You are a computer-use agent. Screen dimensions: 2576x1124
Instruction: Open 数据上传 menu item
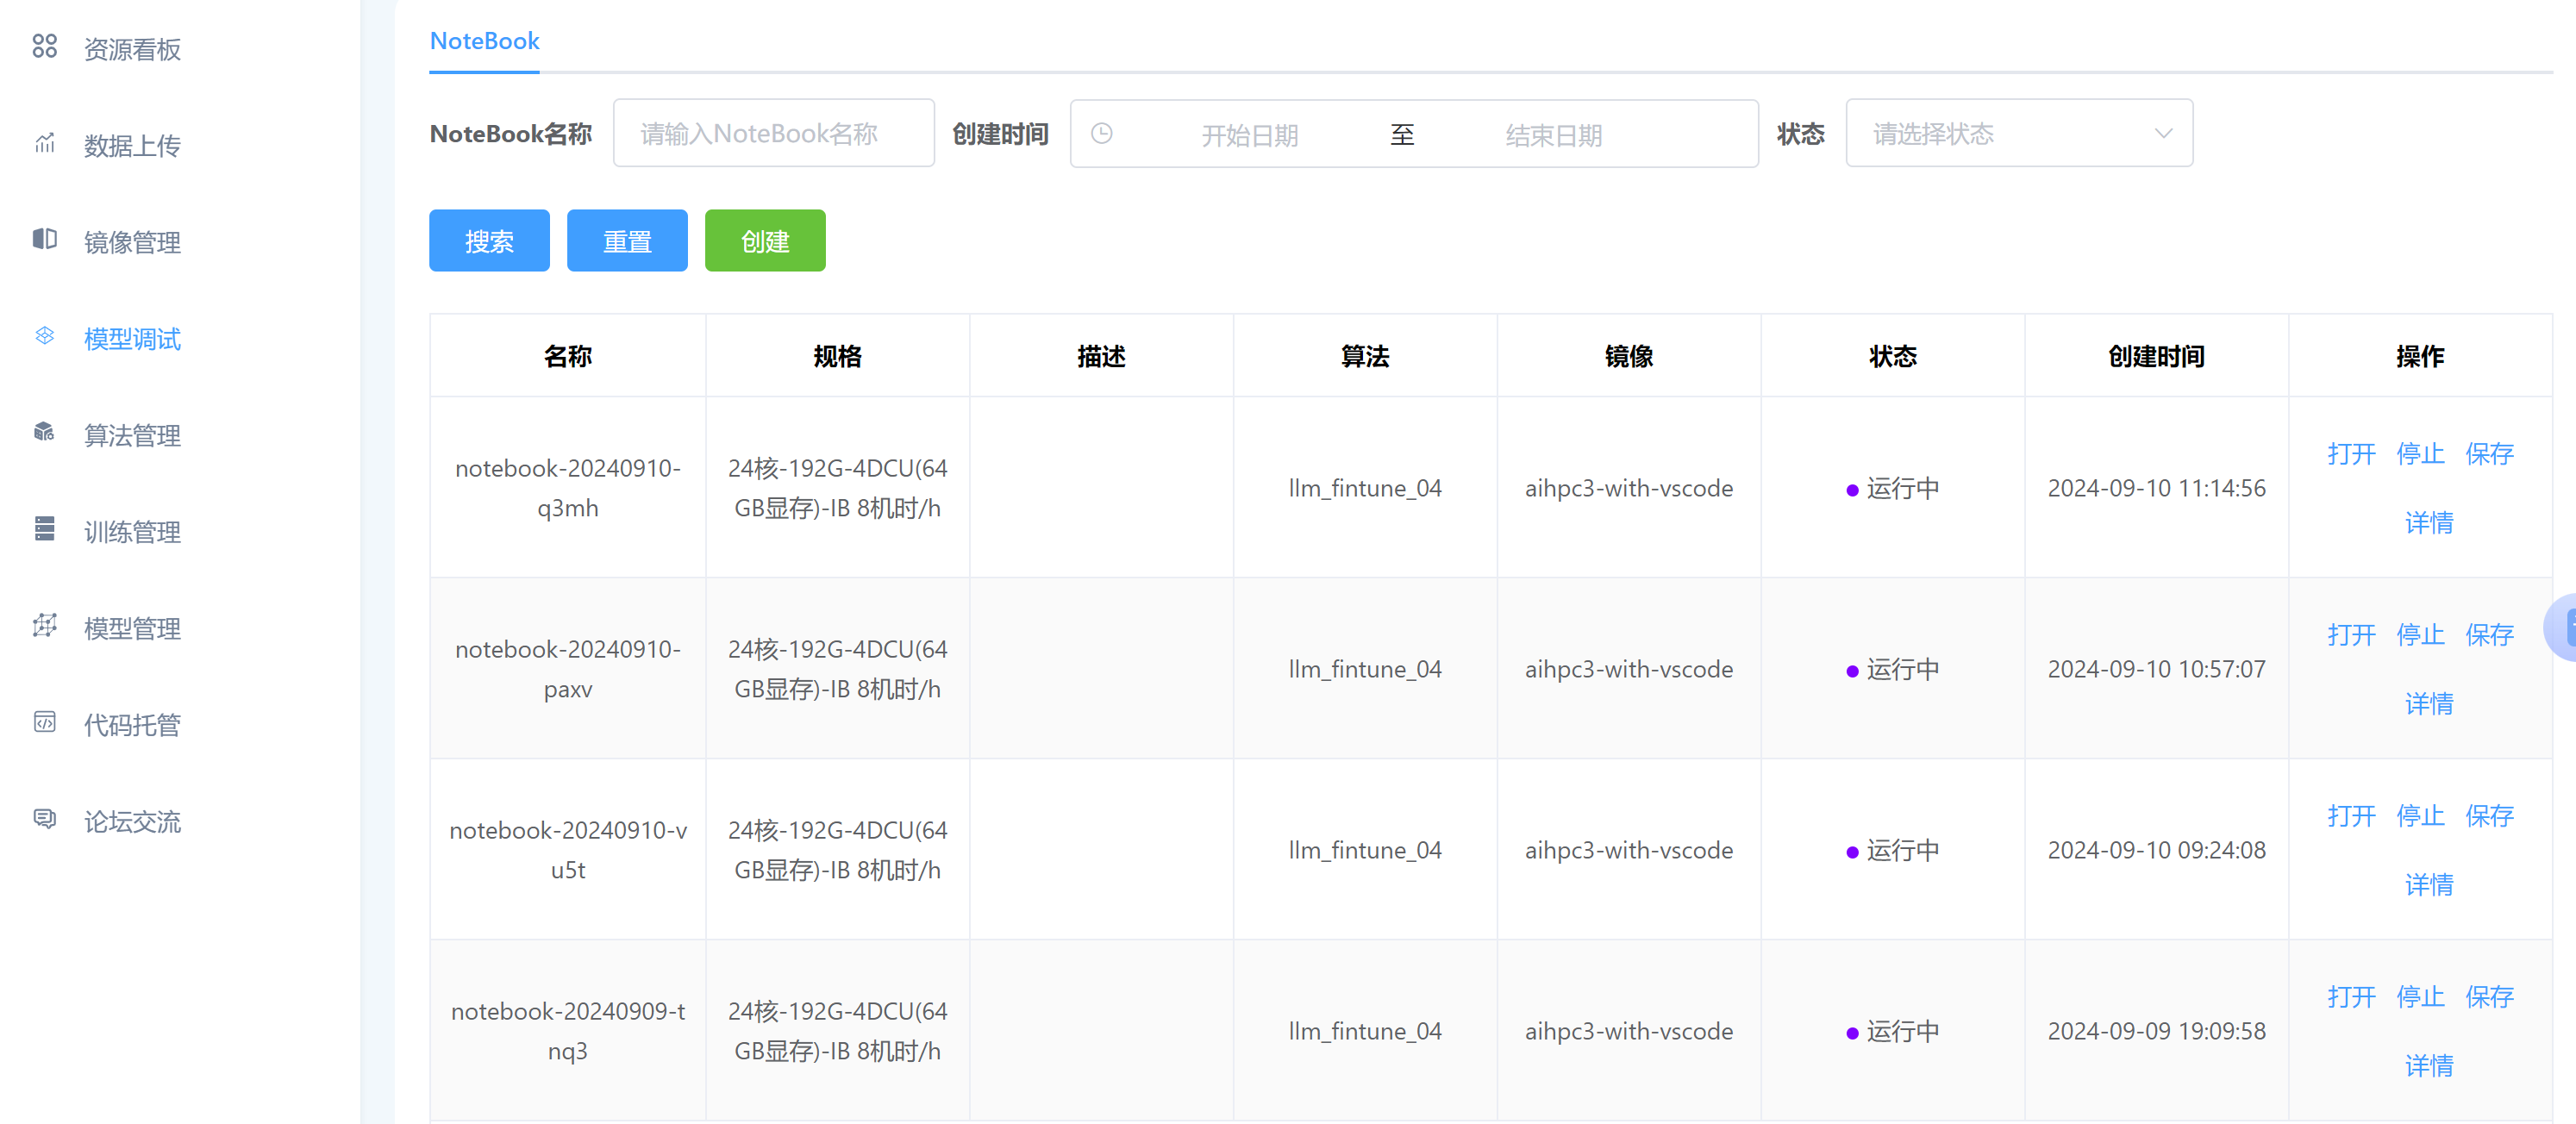click(132, 146)
